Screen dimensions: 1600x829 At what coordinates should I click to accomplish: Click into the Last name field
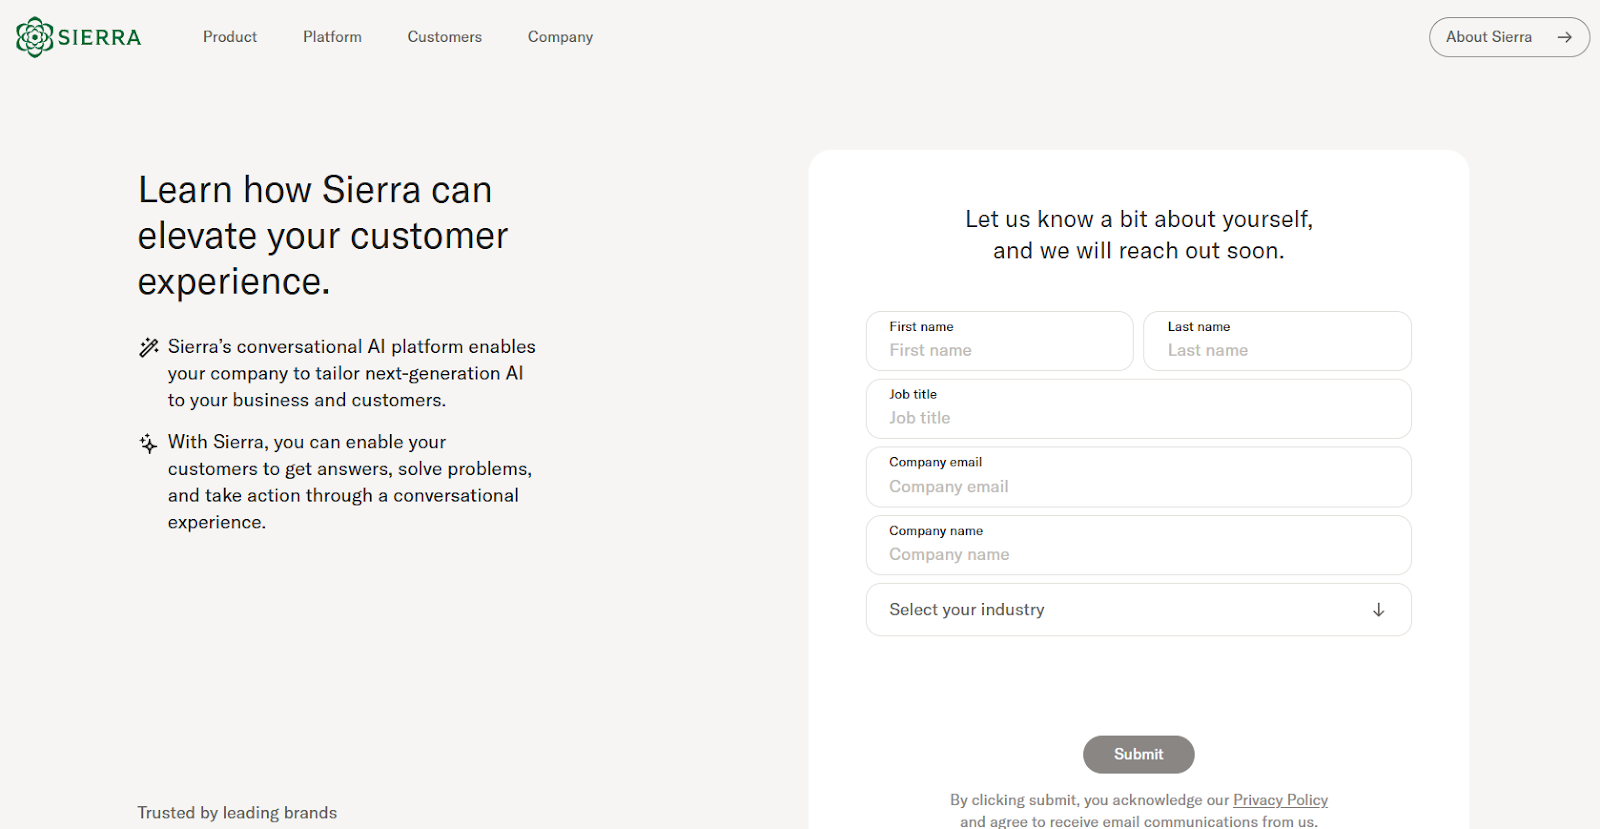1277,350
